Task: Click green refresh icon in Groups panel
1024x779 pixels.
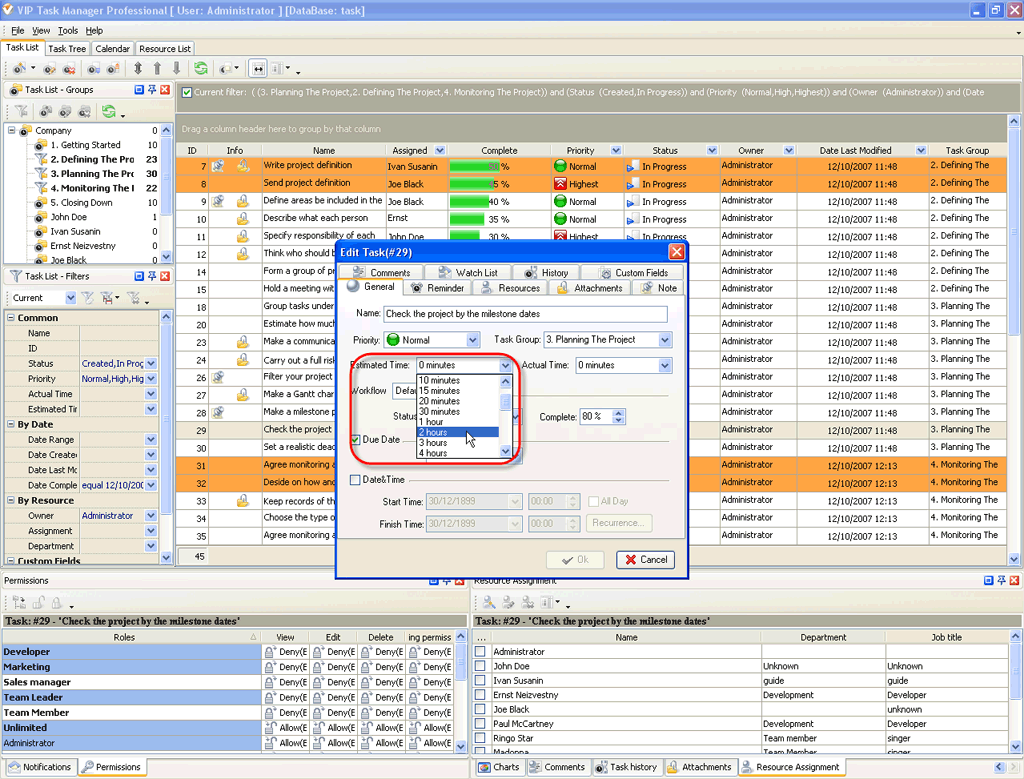Action: pos(108,112)
